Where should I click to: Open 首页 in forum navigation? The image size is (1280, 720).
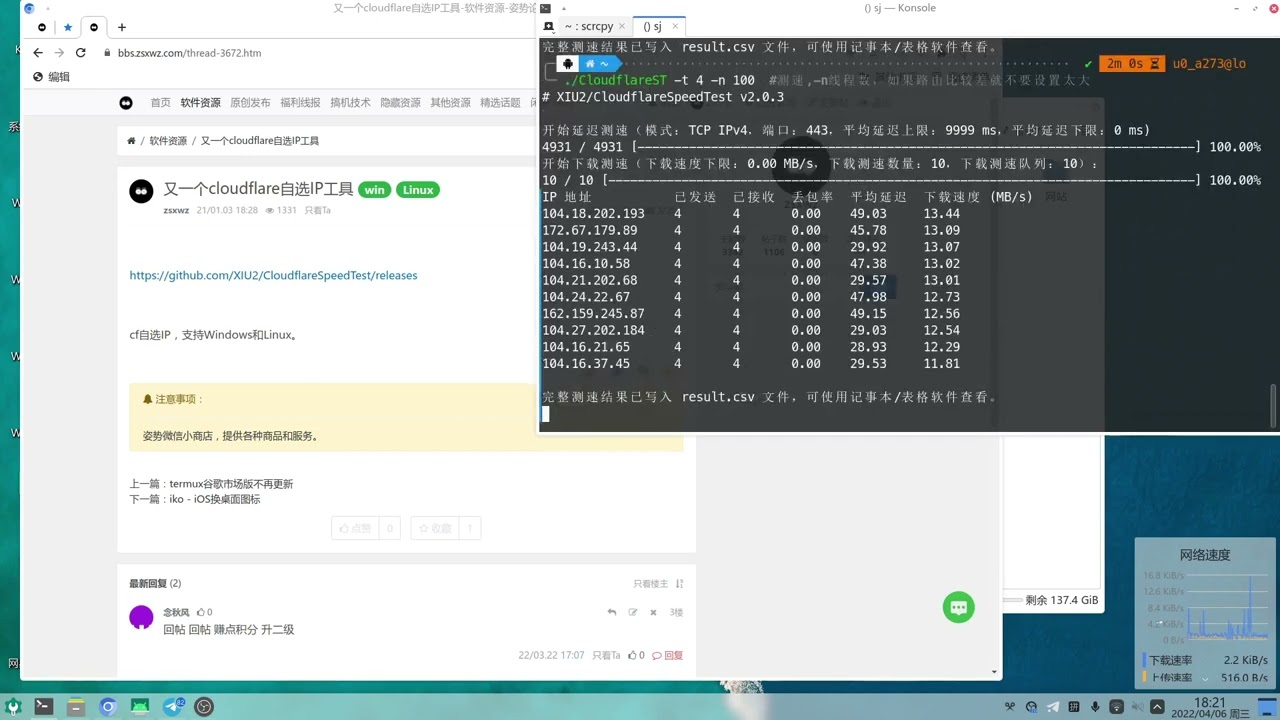(x=160, y=103)
